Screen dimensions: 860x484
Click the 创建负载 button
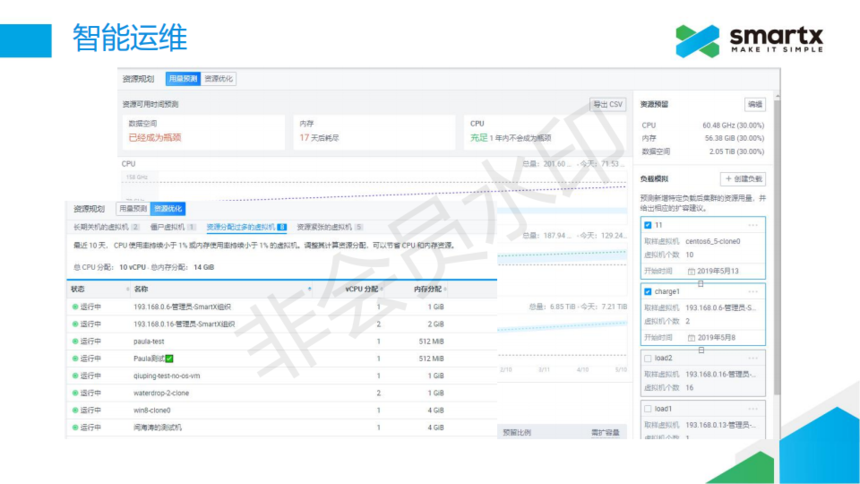click(x=743, y=179)
